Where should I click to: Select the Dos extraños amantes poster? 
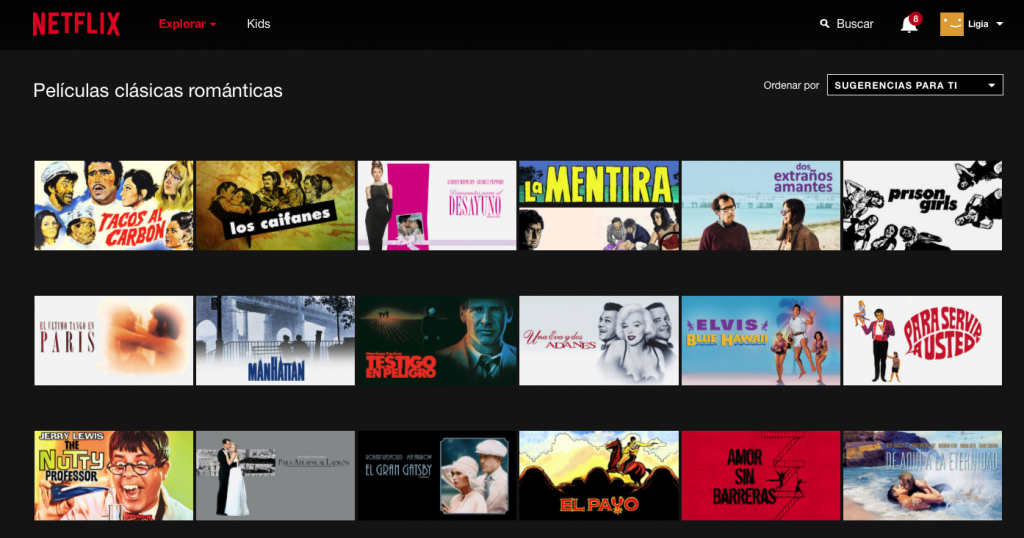point(761,206)
